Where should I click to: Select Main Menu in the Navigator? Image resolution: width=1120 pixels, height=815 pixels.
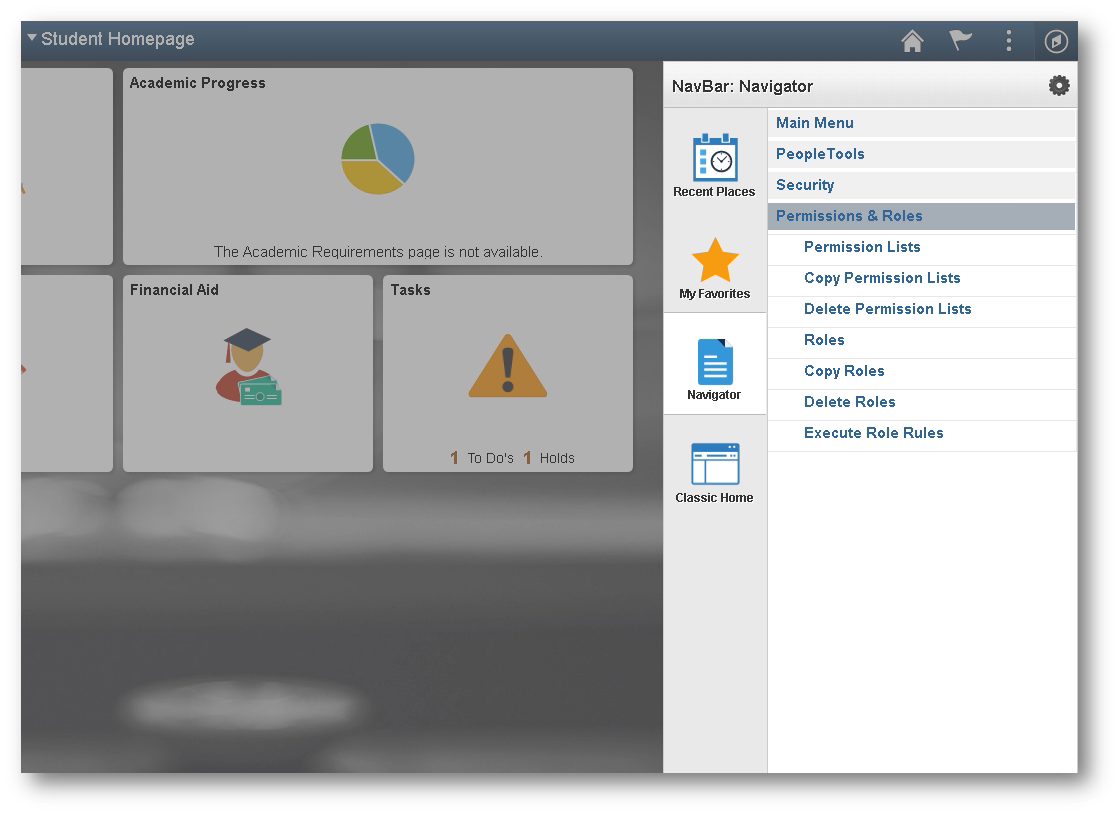(x=814, y=122)
